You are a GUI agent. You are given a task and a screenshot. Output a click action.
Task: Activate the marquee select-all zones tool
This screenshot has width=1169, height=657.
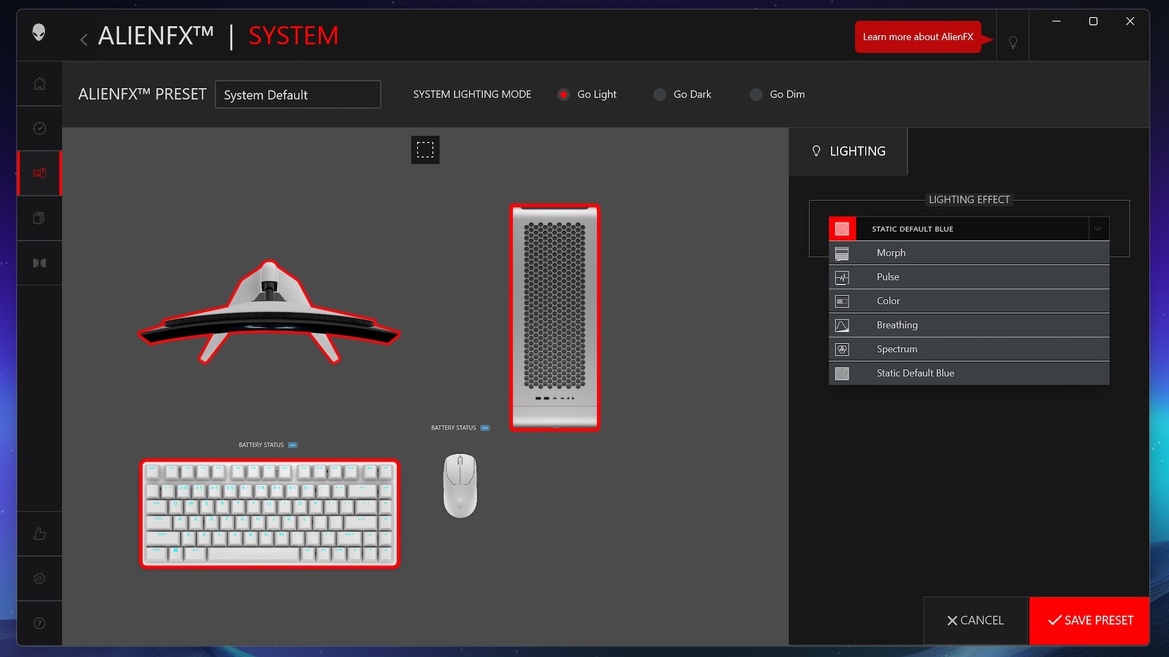click(x=425, y=150)
